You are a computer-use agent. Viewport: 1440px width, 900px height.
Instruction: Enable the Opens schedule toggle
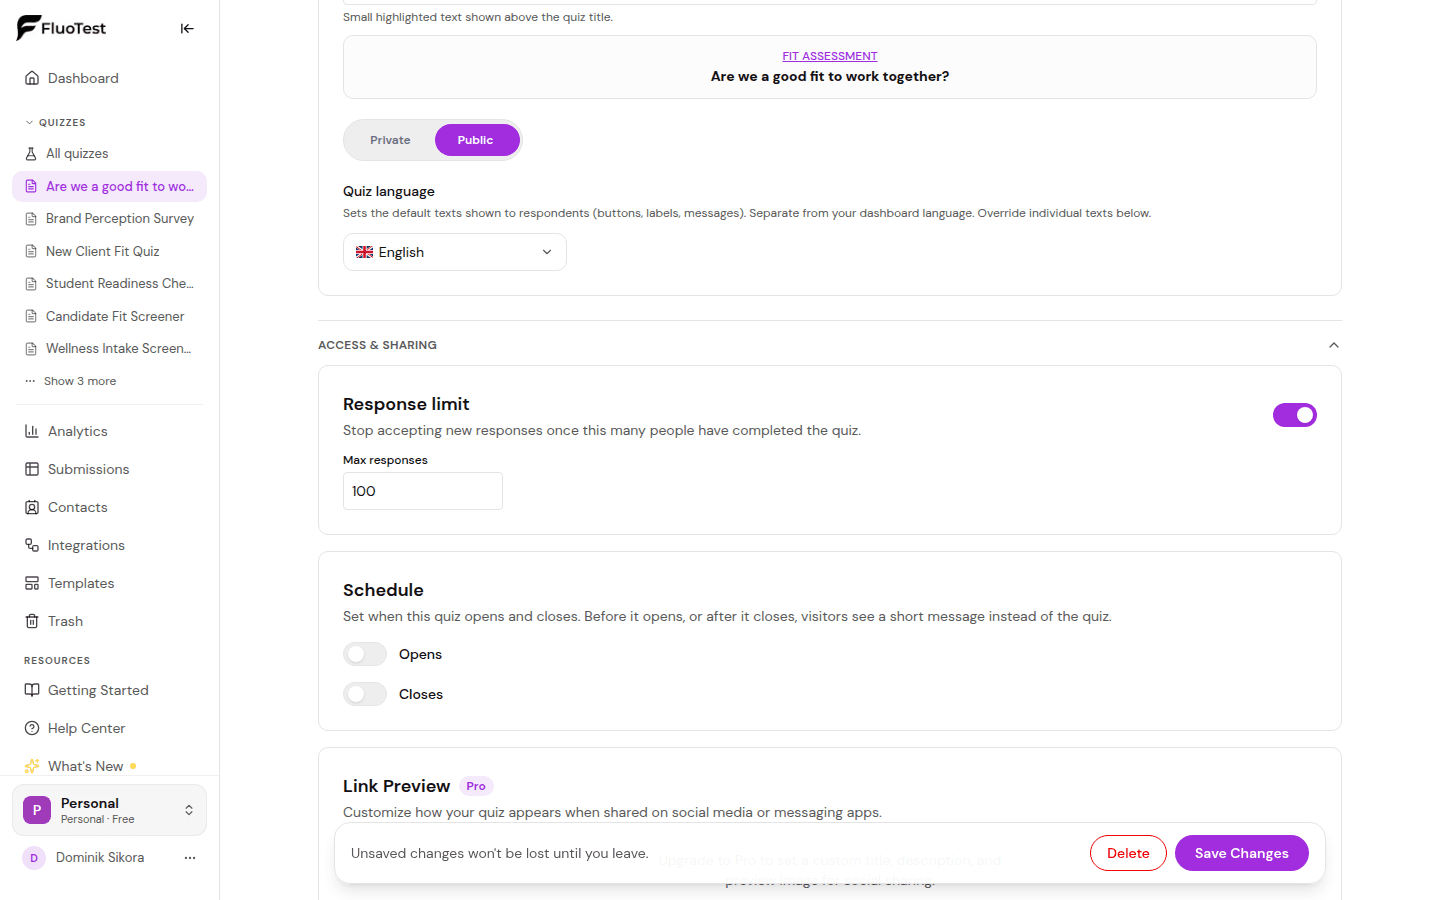coord(365,654)
